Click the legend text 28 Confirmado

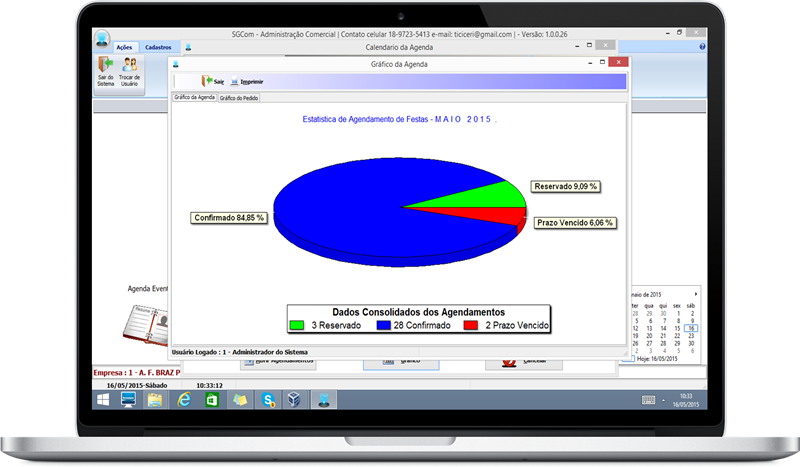(x=422, y=325)
